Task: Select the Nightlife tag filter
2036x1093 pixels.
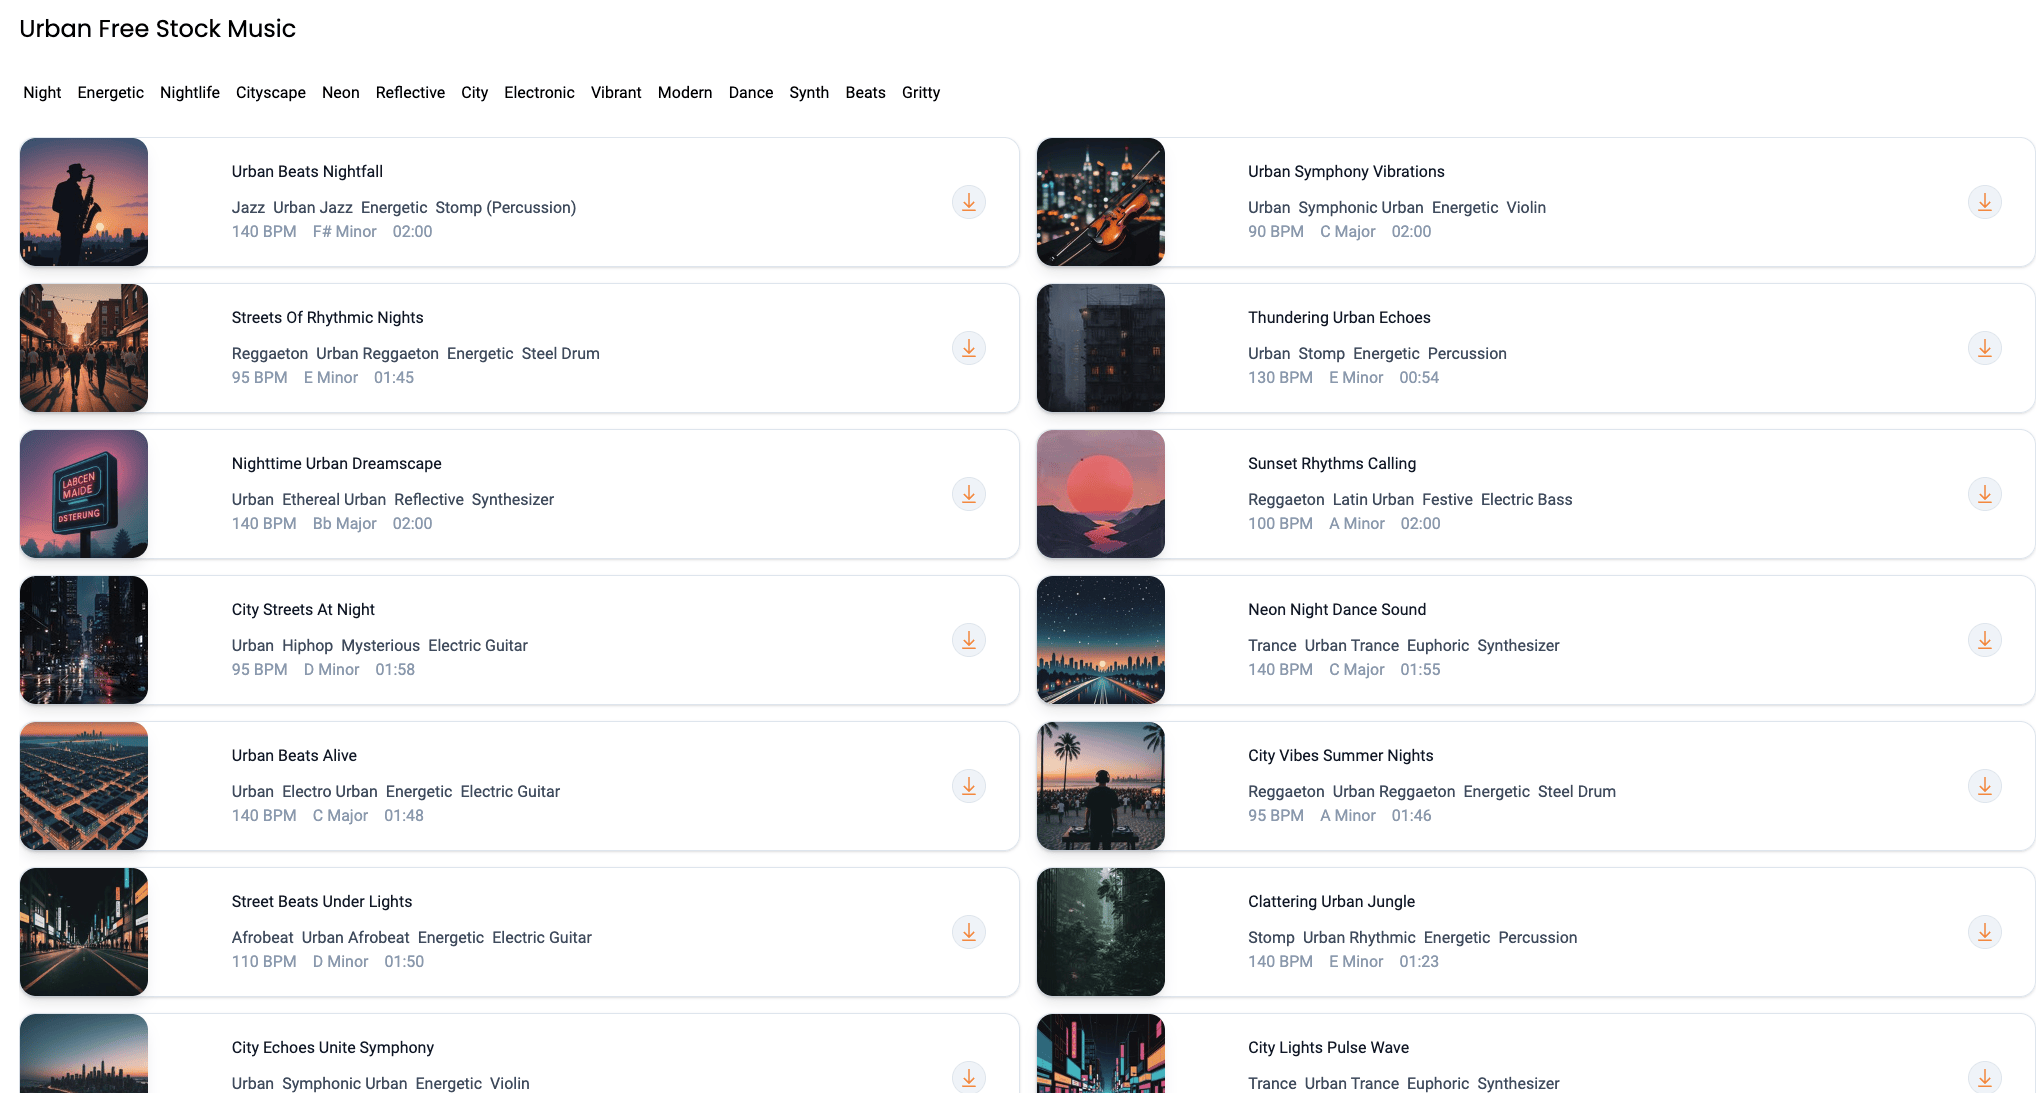Action: (190, 92)
